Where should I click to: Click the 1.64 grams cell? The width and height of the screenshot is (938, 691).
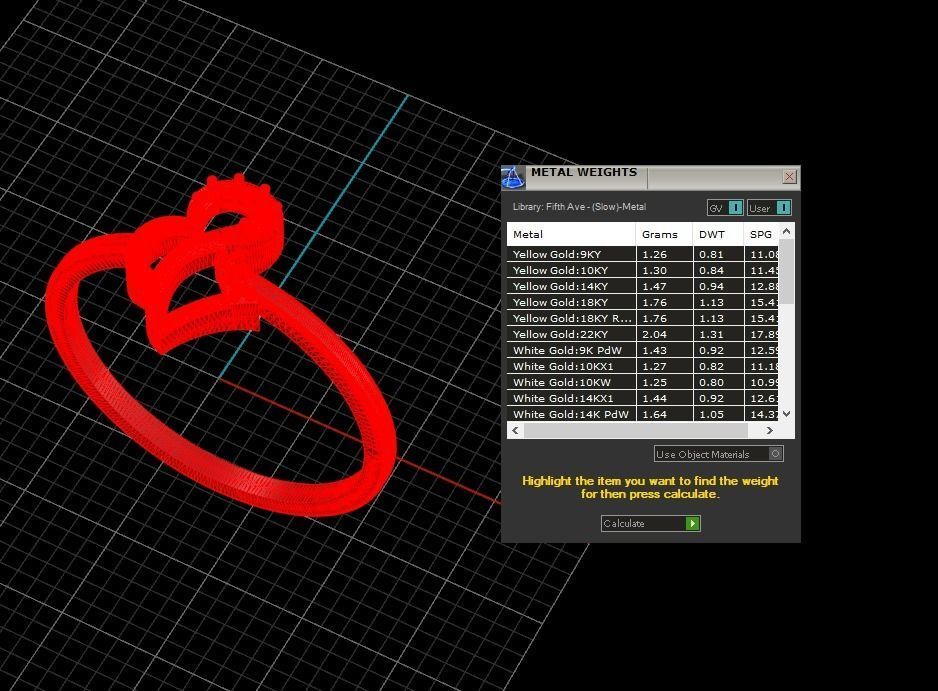pos(664,414)
